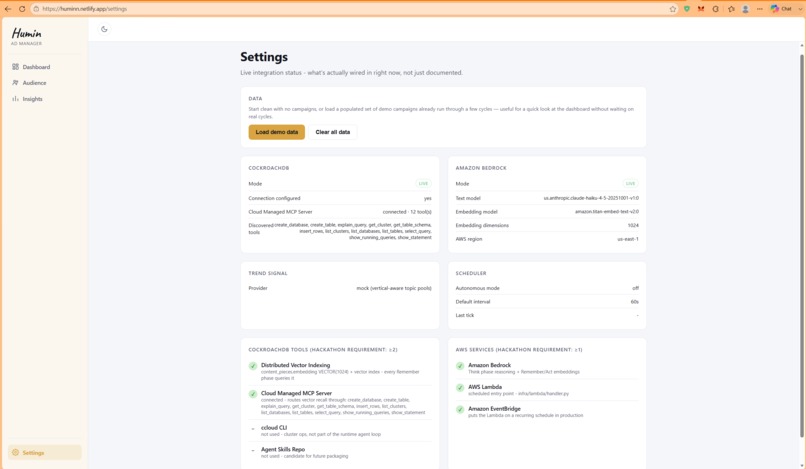Click the text model value claude-haiku-4-5
Image resolution: width=806 pixels, height=469 pixels.
[x=591, y=198]
